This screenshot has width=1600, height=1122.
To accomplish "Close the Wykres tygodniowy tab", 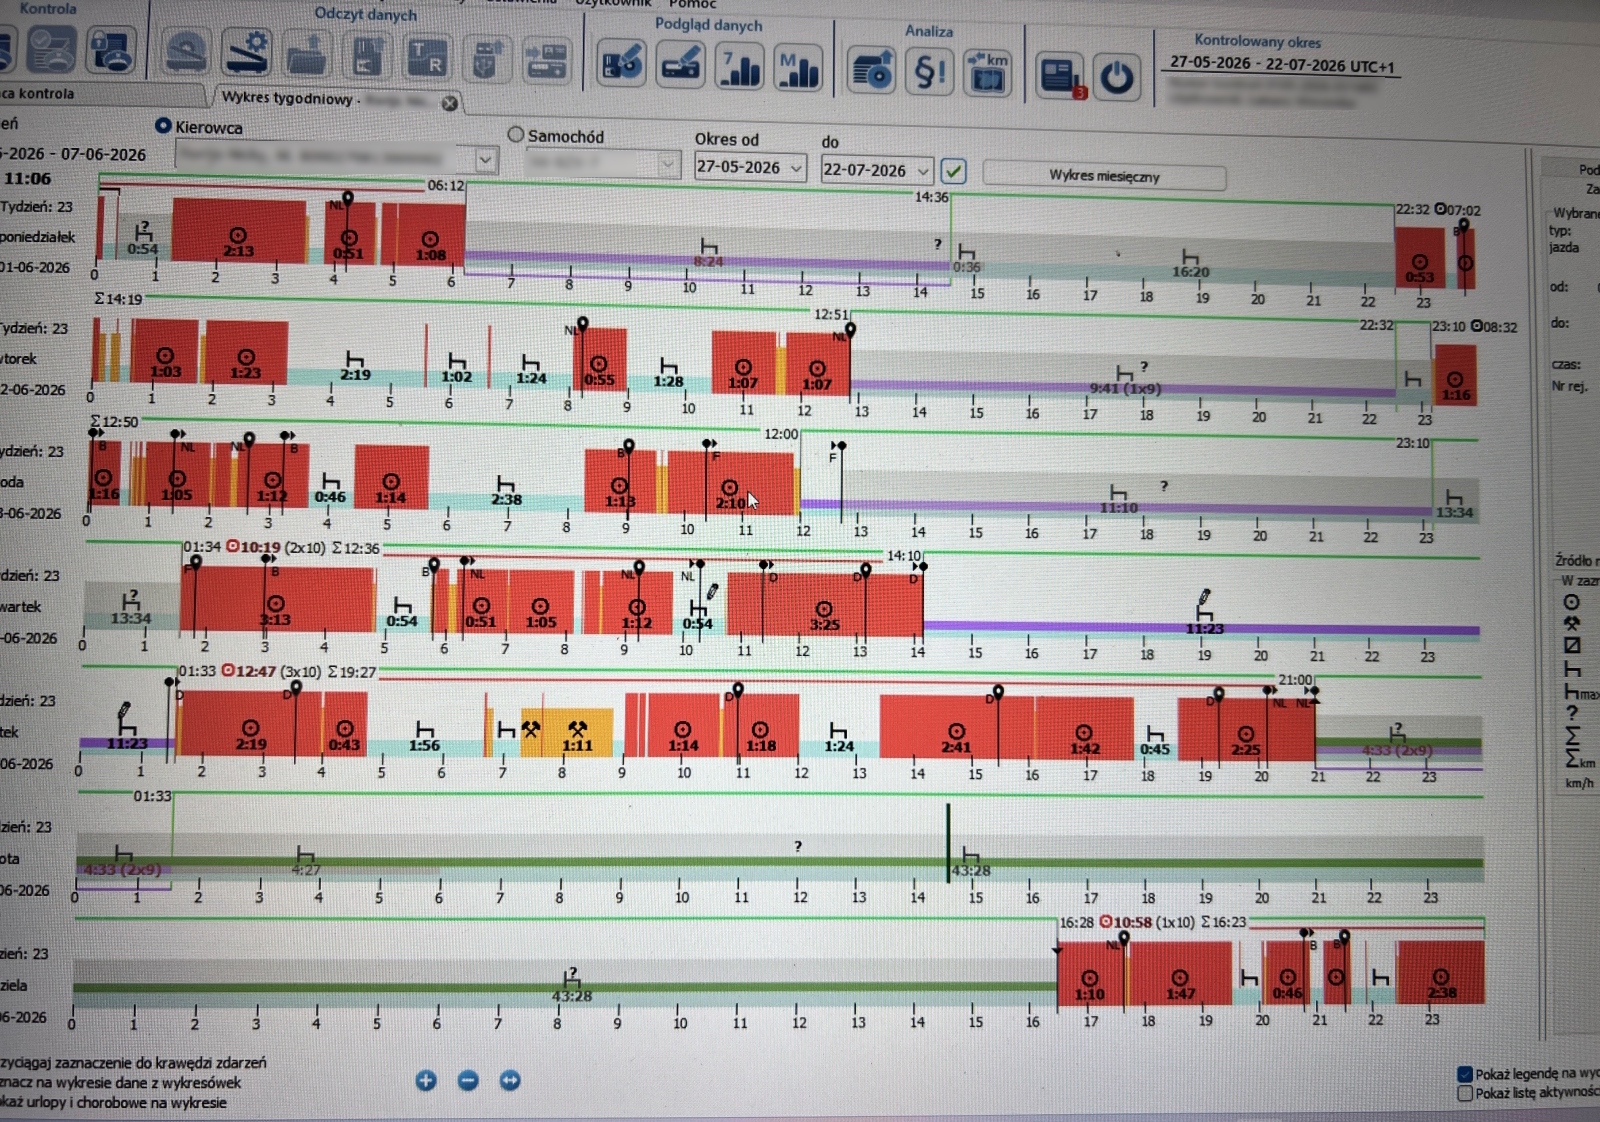I will [450, 103].
